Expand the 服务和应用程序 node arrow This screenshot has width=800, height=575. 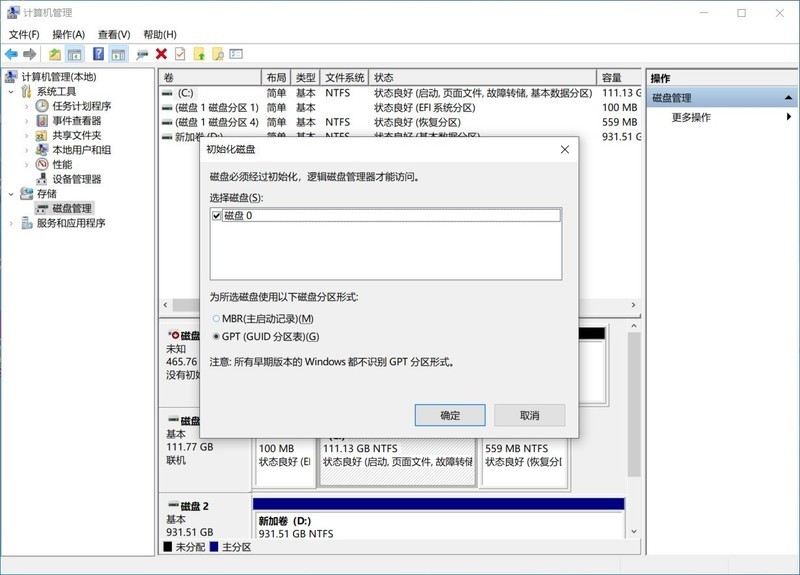click(11, 223)
